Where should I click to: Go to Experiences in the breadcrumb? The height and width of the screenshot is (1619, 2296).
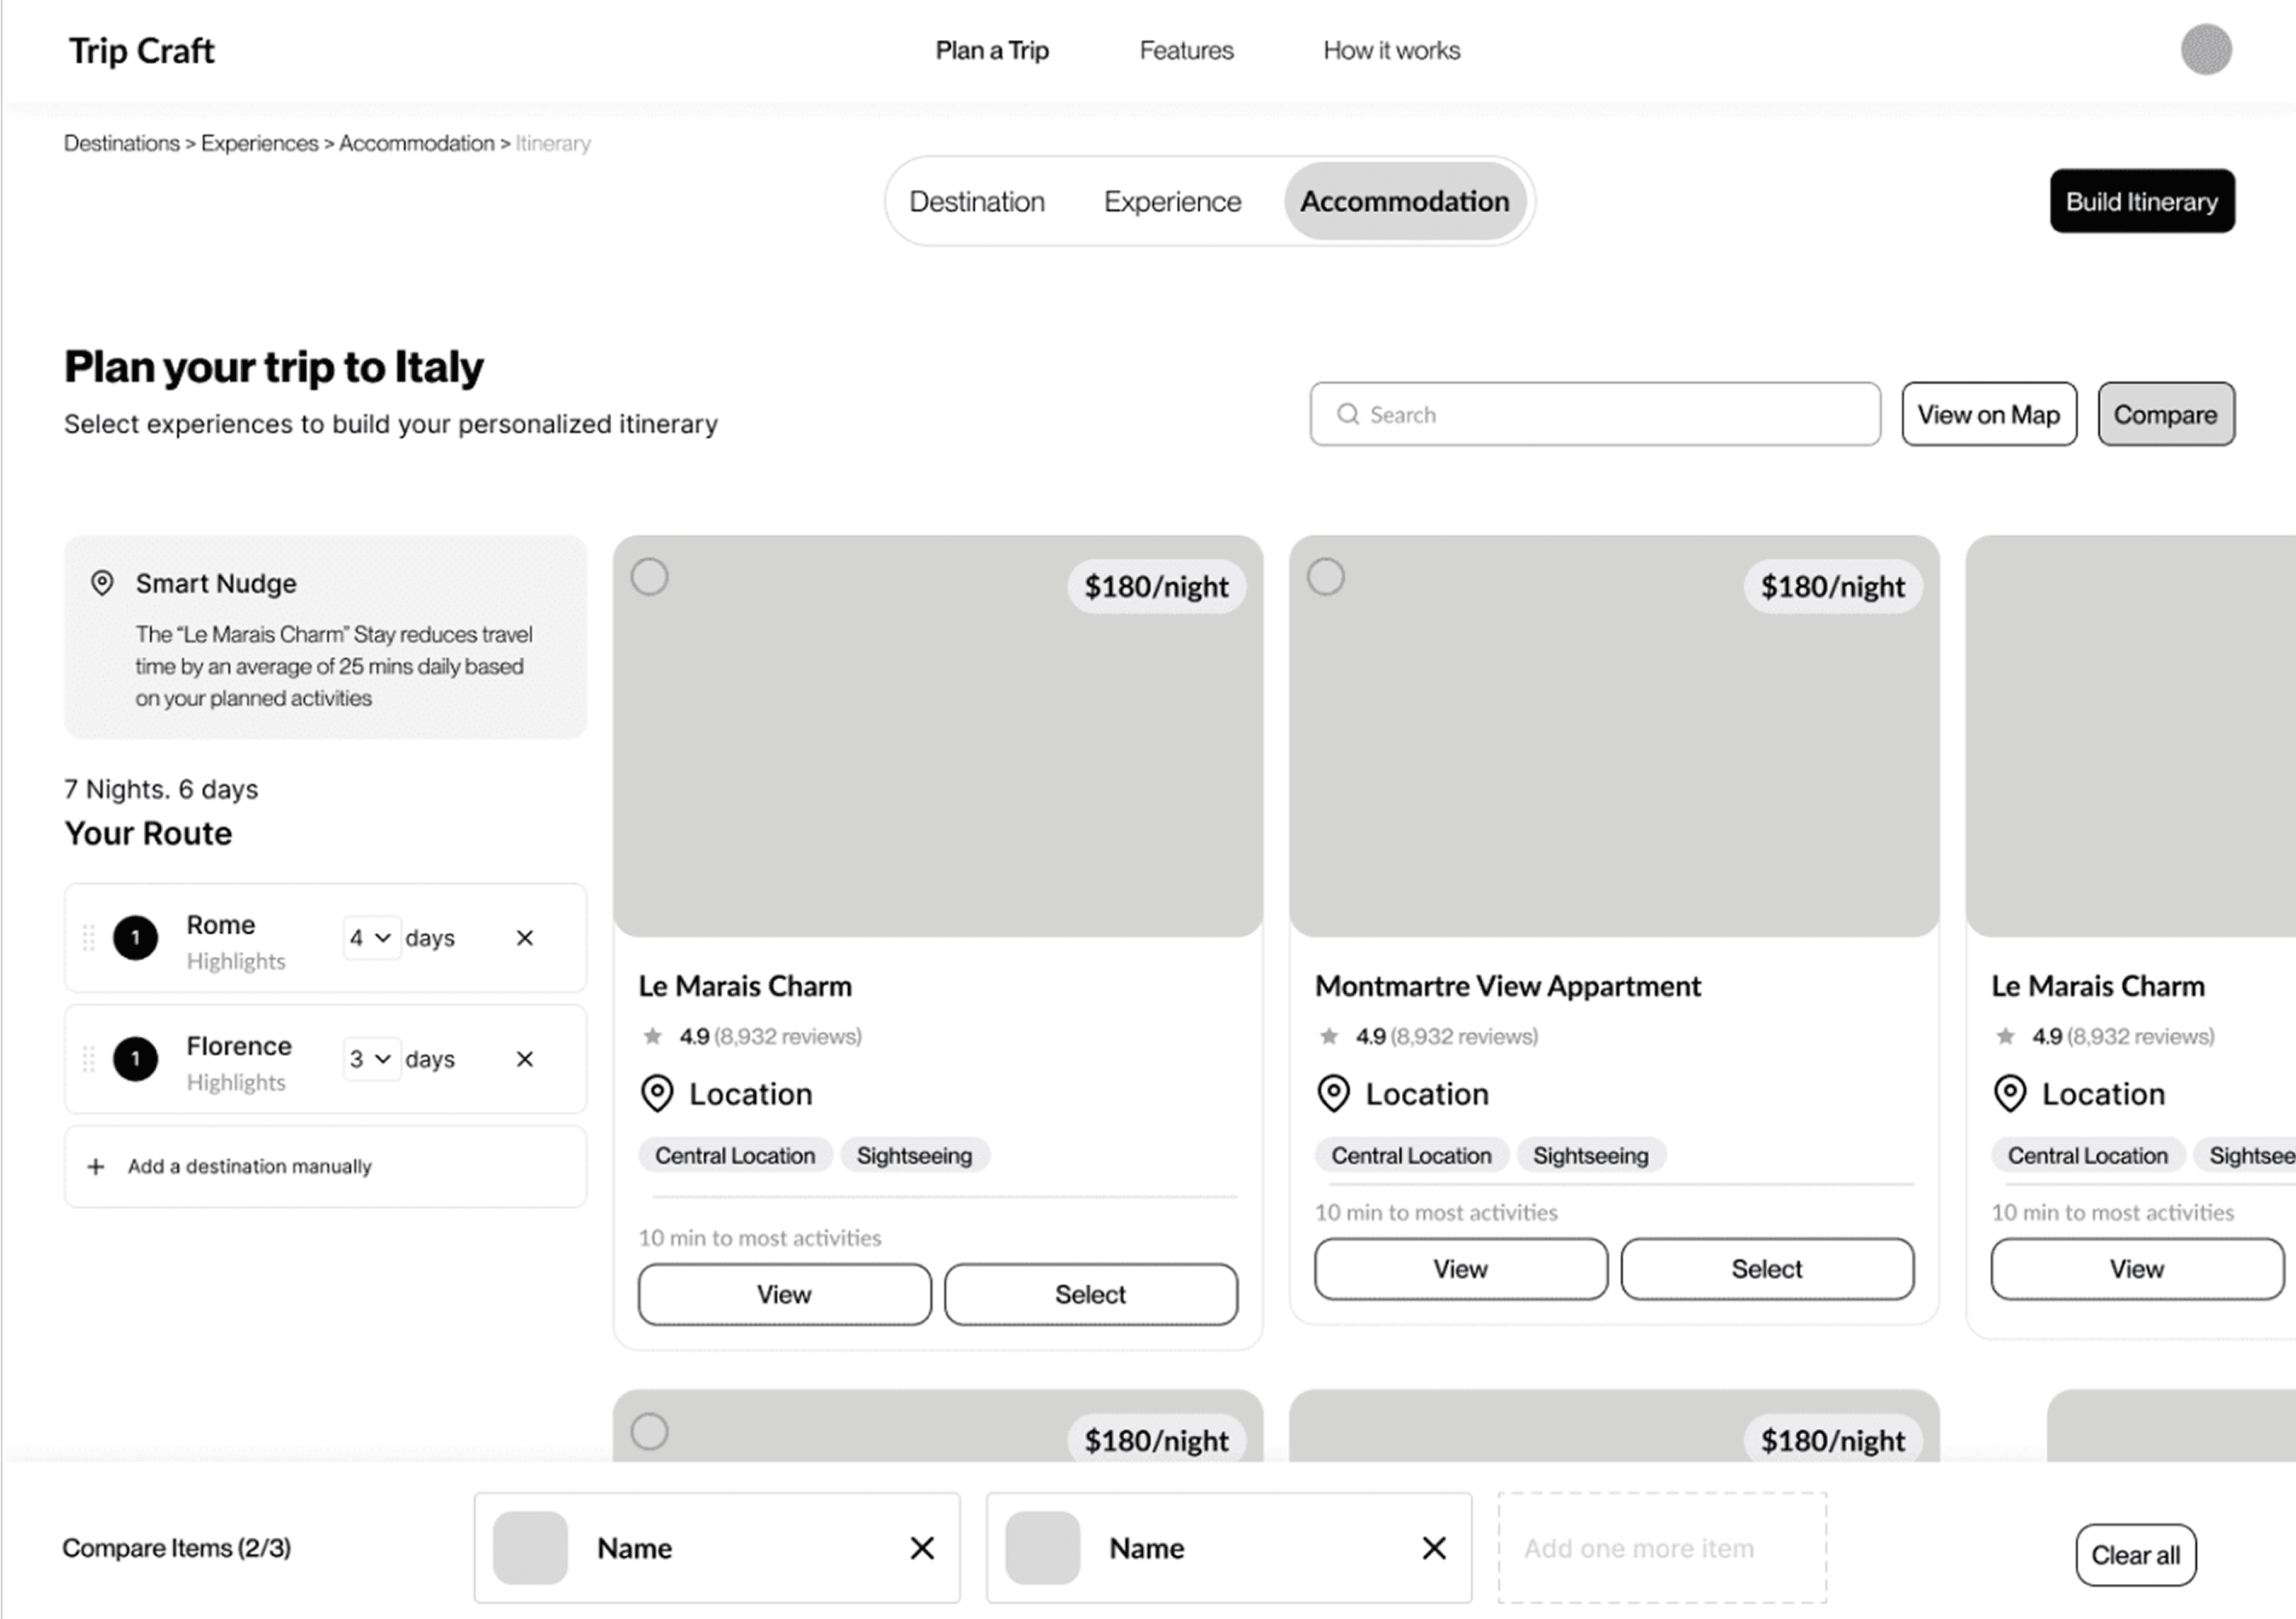pos(259,144)
